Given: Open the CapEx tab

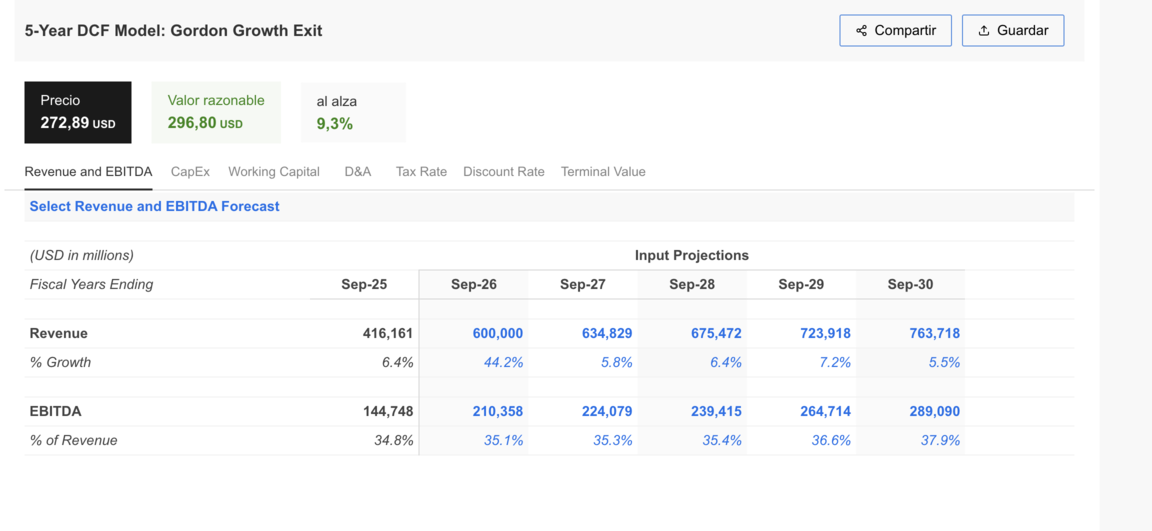Looking at the screenshot, I should [190, 172].
